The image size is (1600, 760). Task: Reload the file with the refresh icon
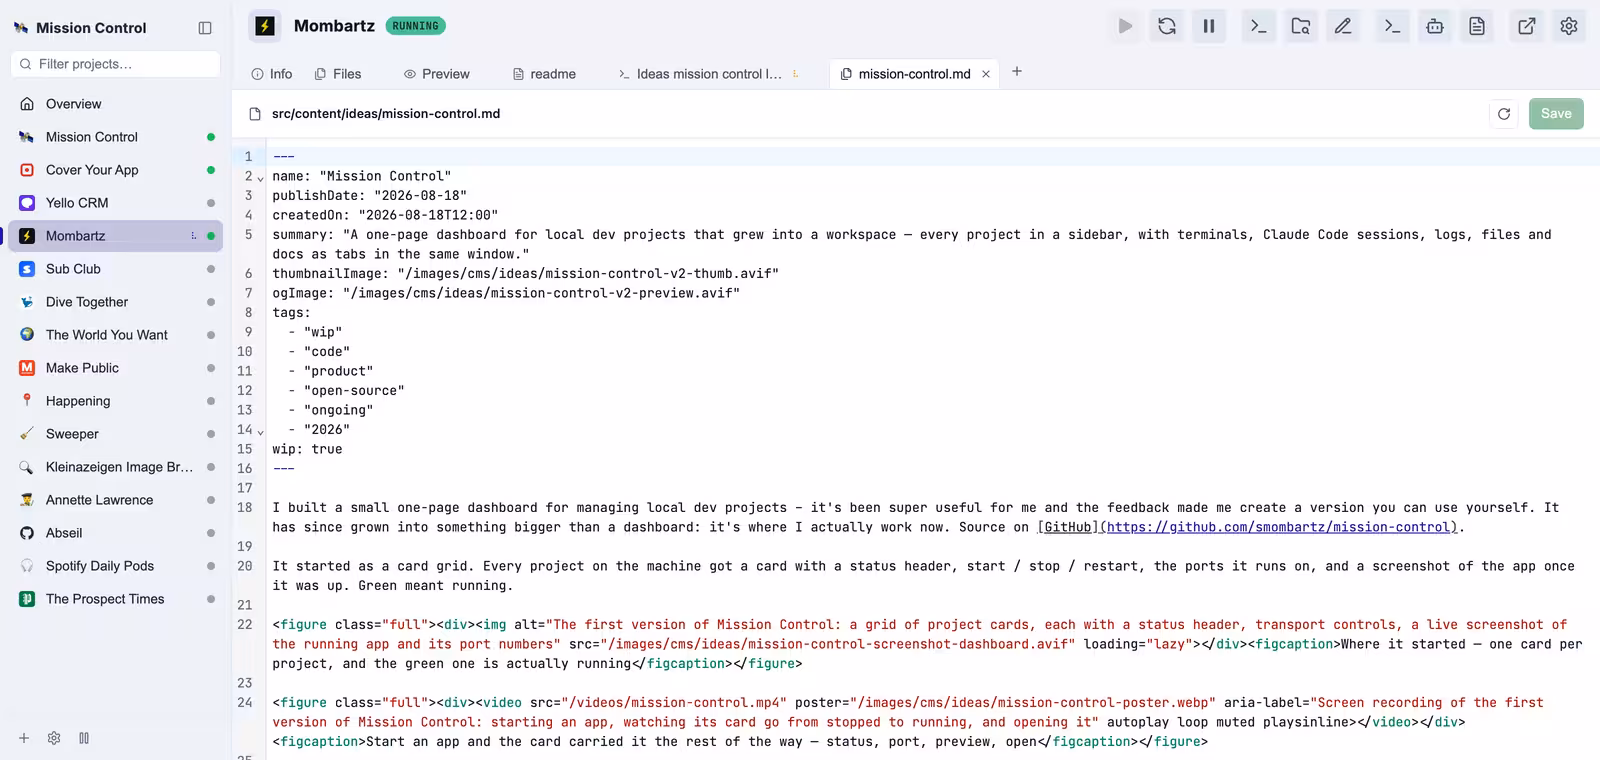1504,114
